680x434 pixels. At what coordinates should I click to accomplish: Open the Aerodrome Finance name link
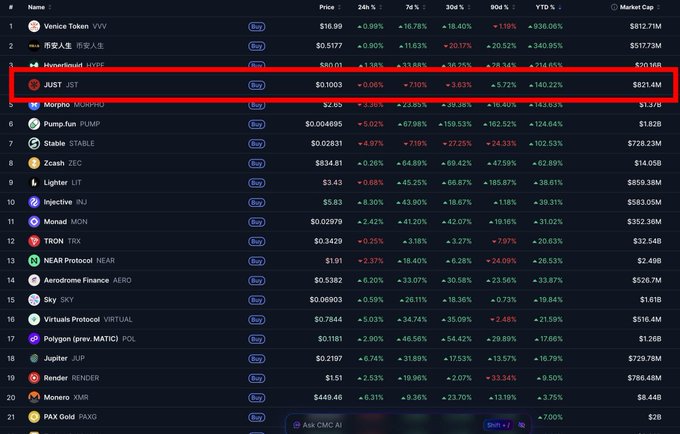point(87,280)
